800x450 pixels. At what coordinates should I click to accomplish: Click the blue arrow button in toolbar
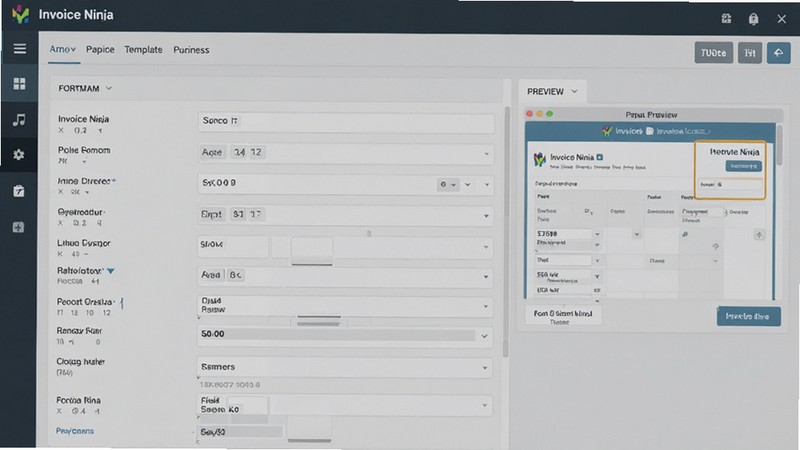(778, 53)
